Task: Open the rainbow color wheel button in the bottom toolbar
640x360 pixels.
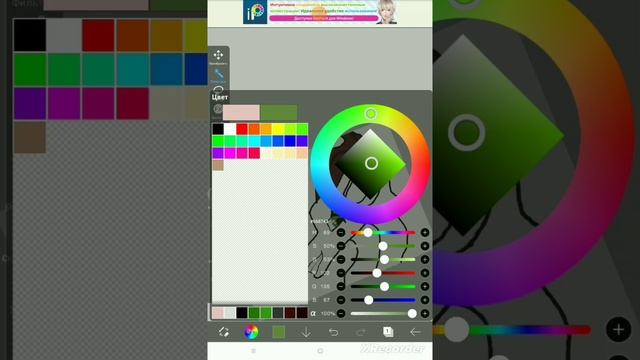Action: [x=251, y=332]
